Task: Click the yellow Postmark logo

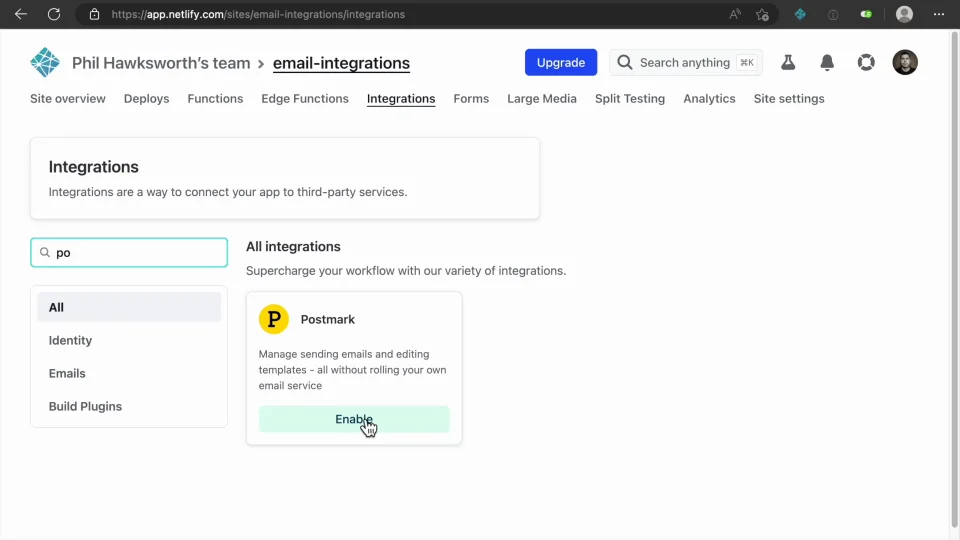Action: click(274, 319)
